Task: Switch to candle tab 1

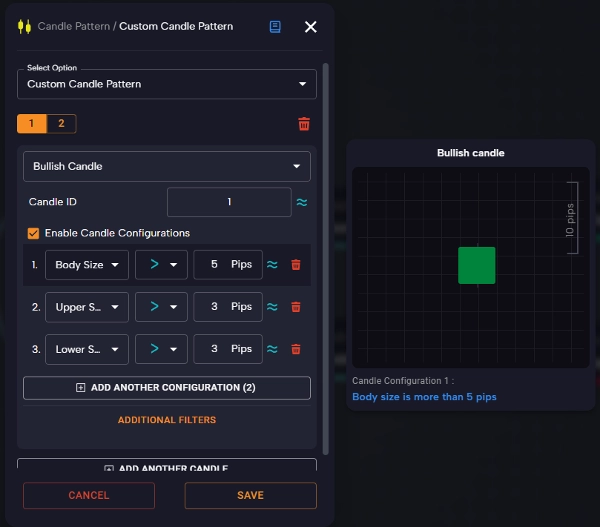Action: [x=32, y=124]
